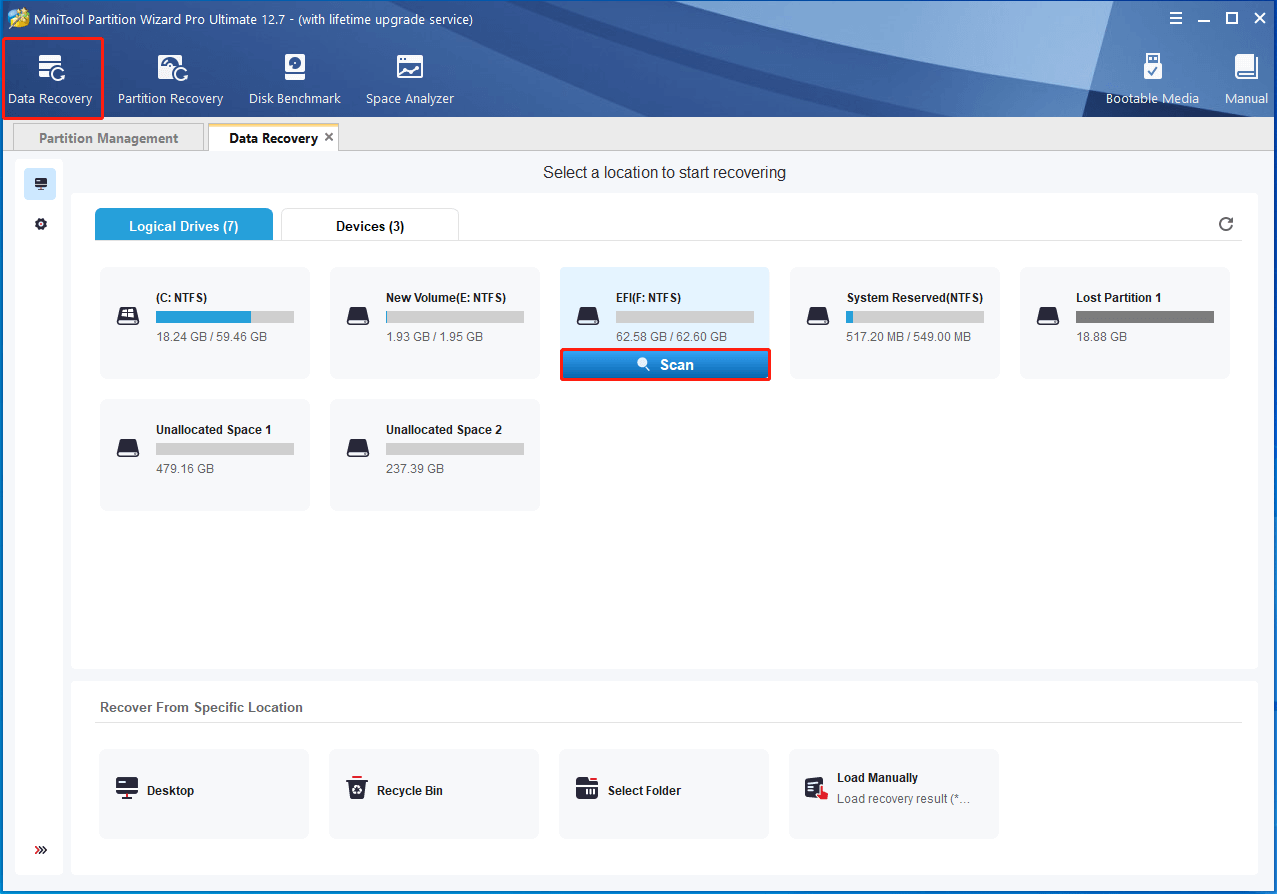Click the MiniTool app logo in title bar
The image size is (1277, 894).
[19, 19]
